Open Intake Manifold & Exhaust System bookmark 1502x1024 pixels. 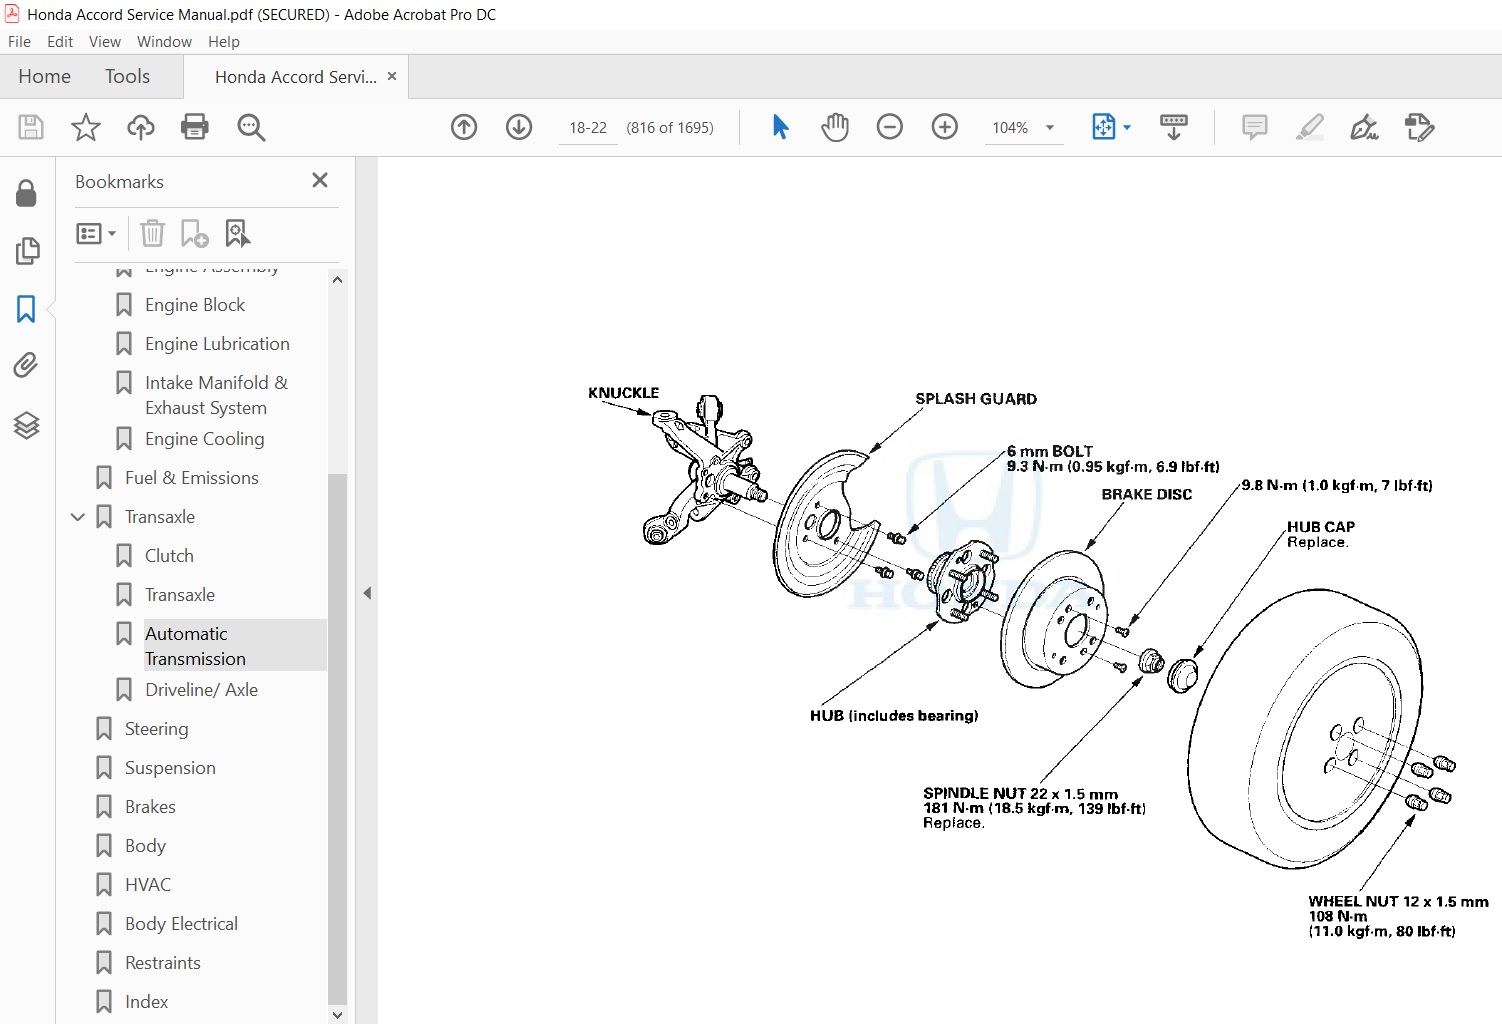coord(216,395)
